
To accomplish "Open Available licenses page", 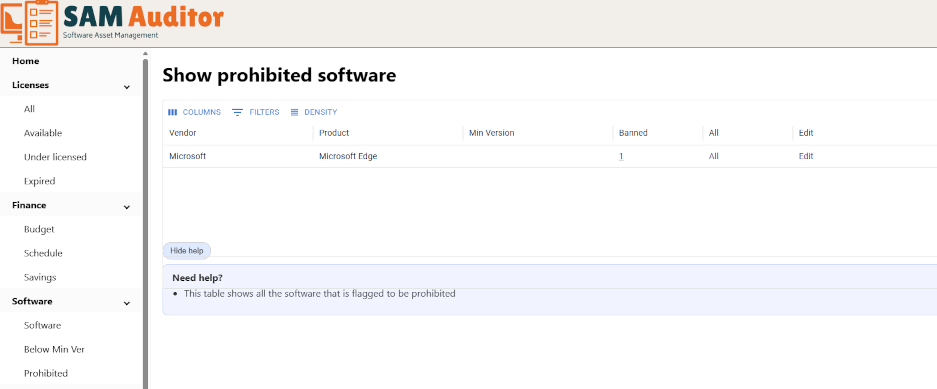I will (43, 133).
